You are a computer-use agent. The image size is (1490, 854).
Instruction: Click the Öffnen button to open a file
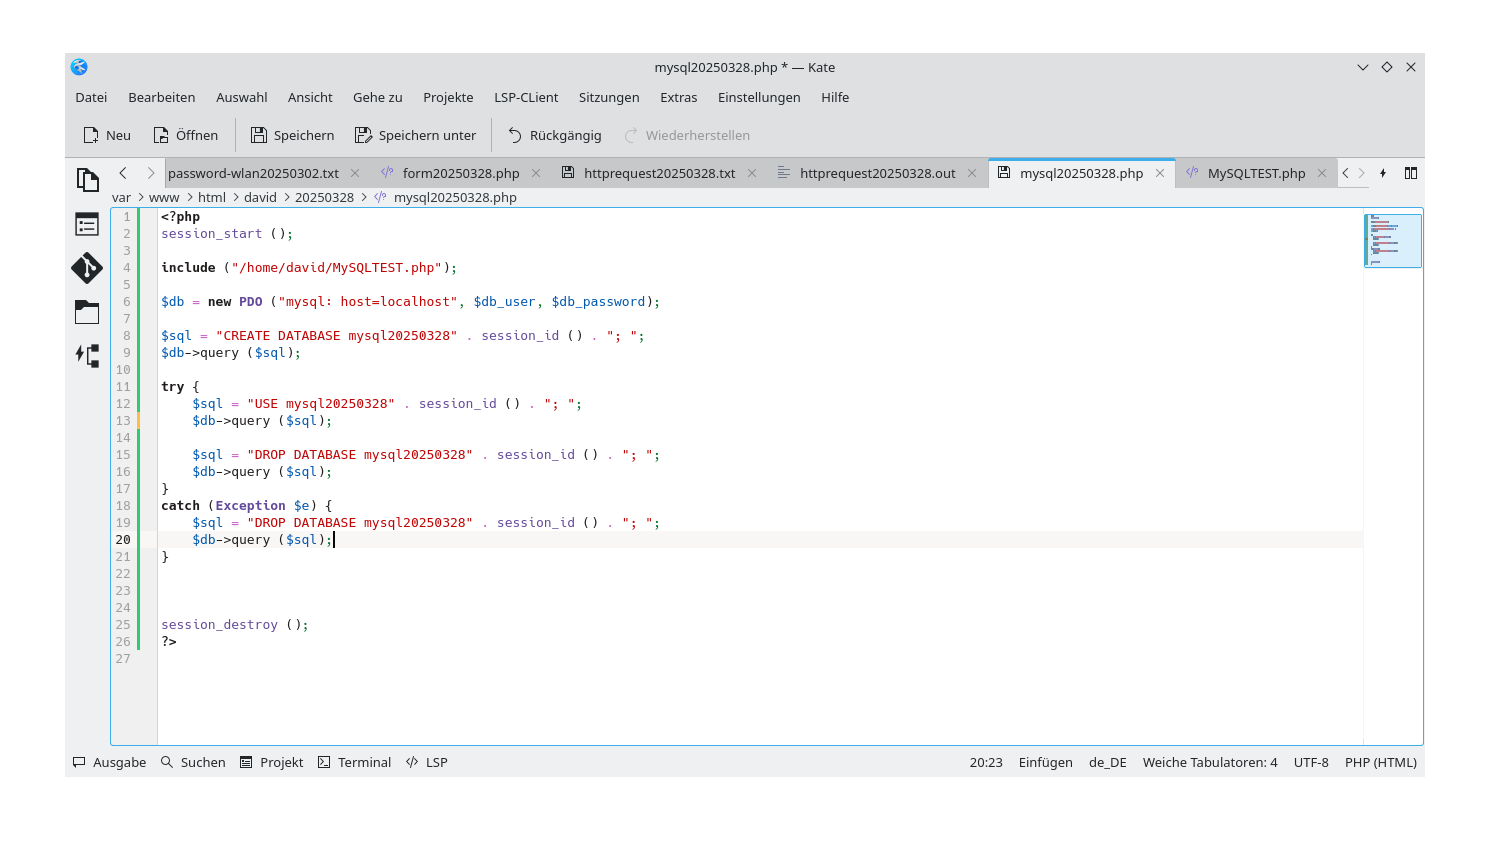pyautogui.click(x=185, y=135)
